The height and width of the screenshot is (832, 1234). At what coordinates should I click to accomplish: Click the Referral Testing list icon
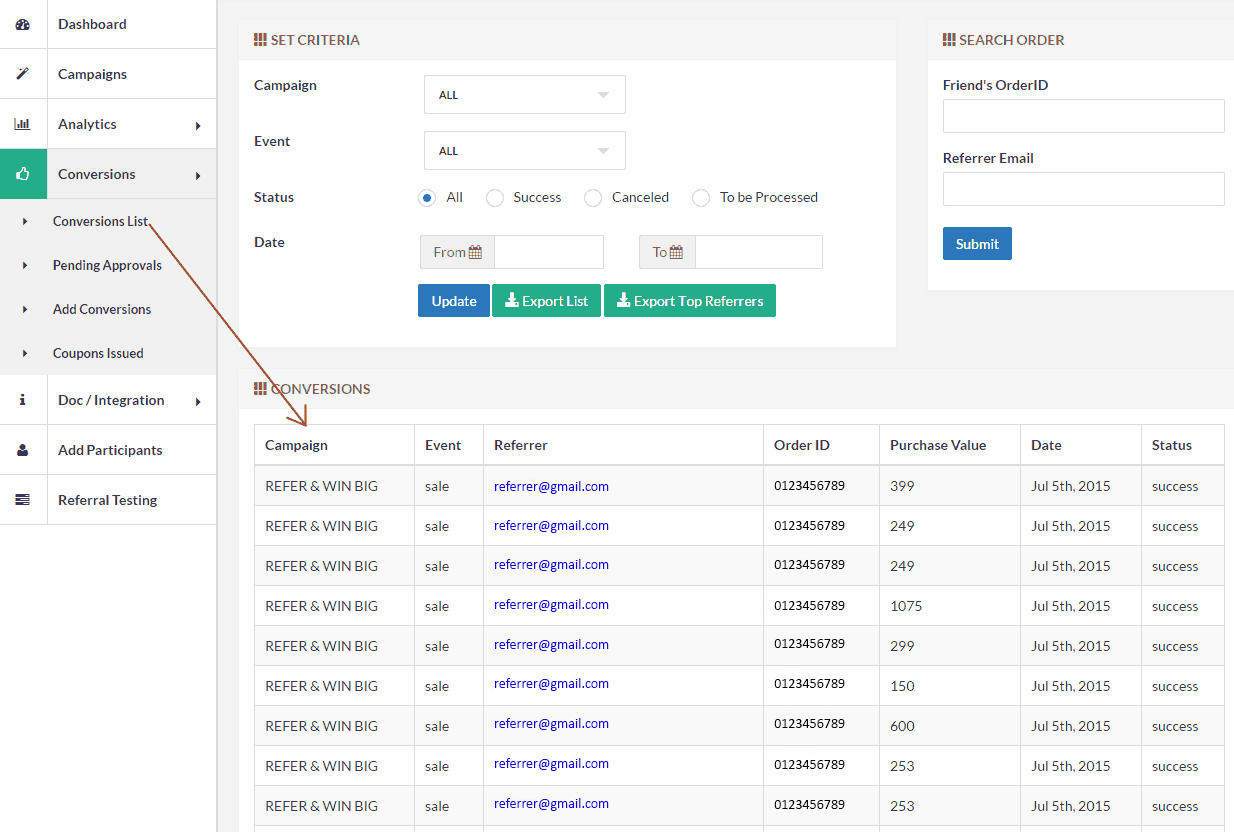(23, 500)
